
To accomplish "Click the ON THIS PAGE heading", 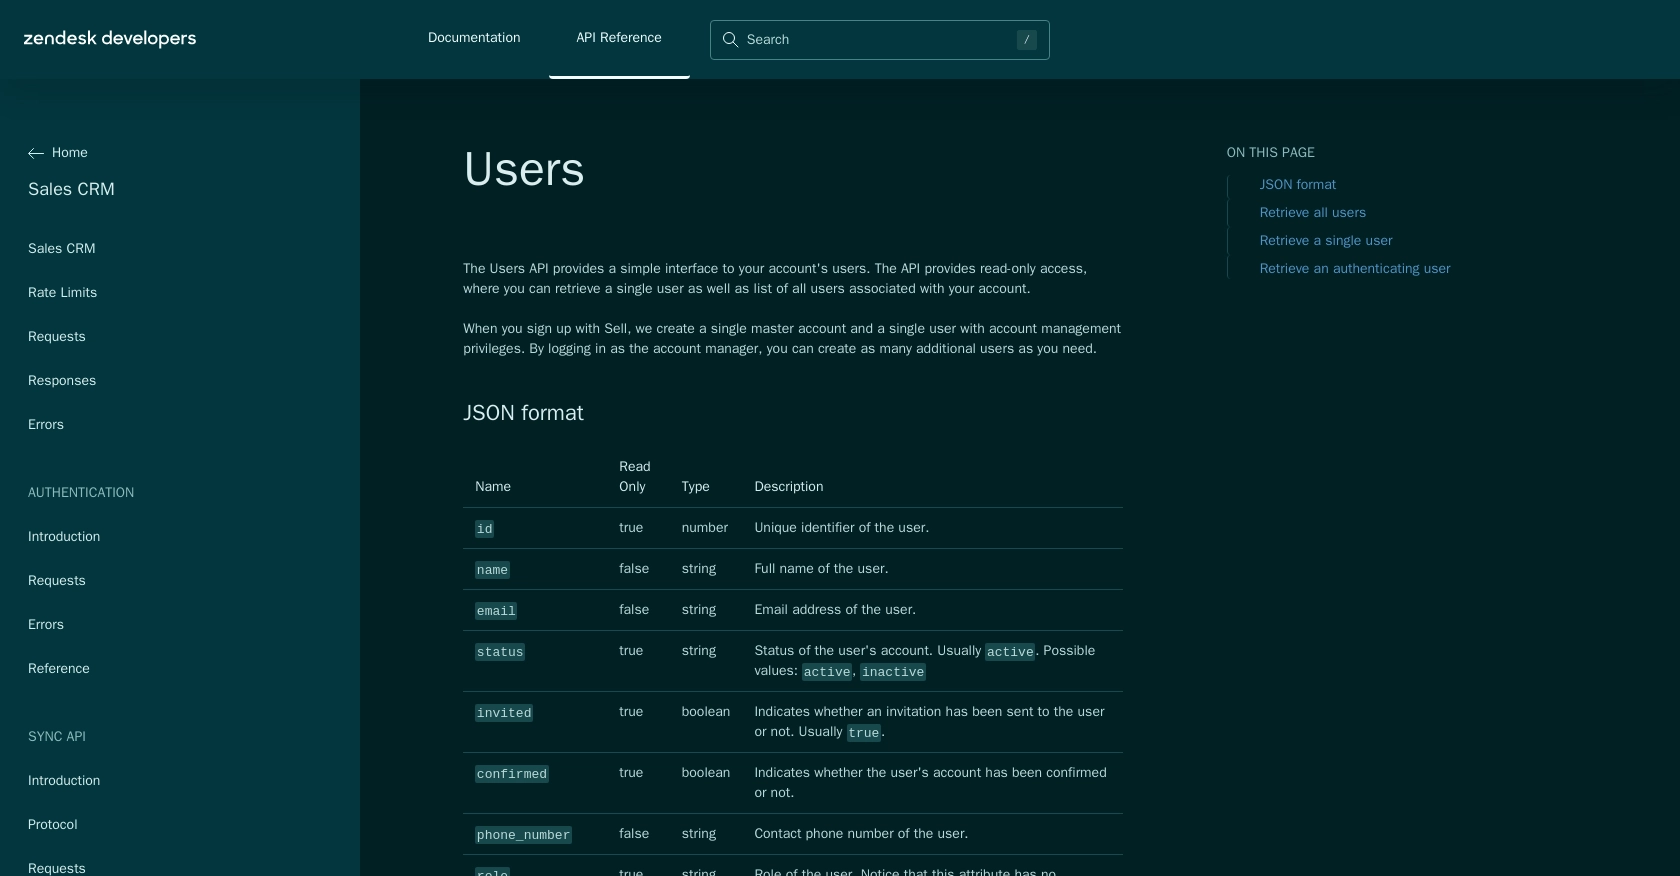I will (1271, 153).
